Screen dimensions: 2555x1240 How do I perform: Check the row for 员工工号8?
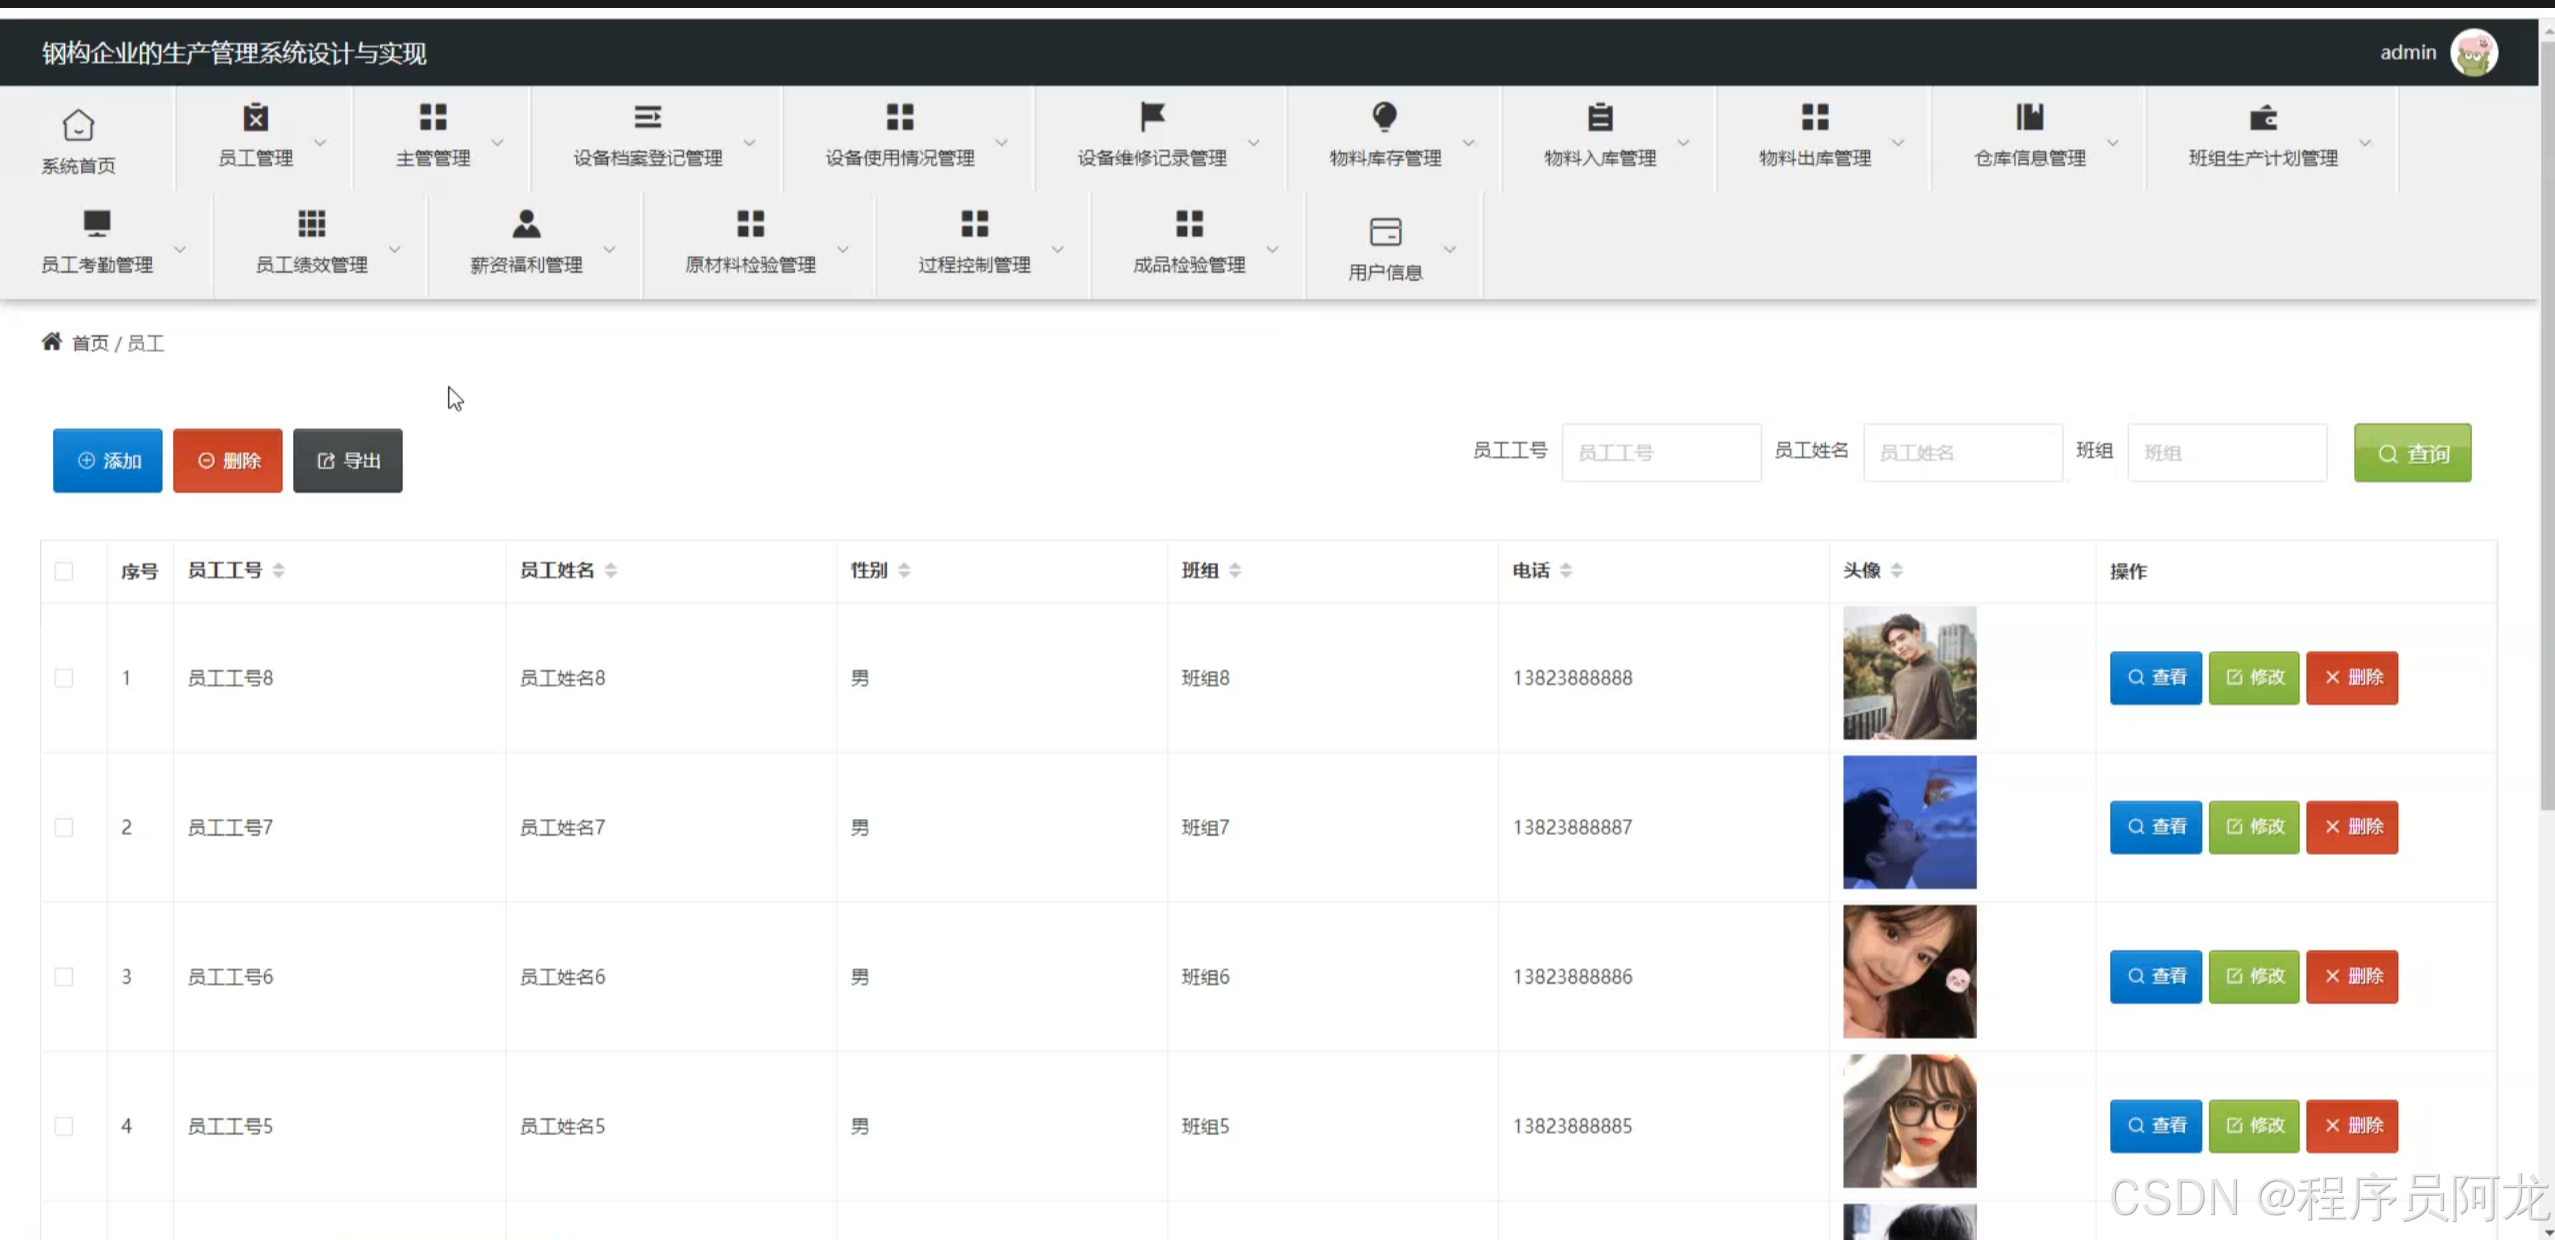[x=64, y=678]
